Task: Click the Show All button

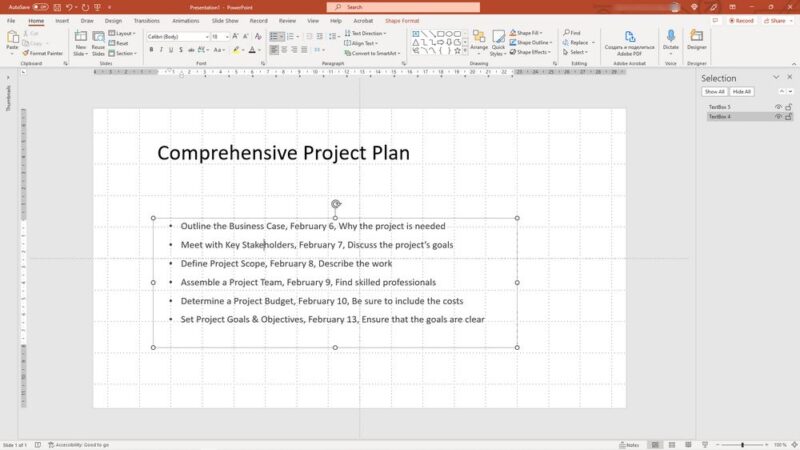Action: [714, 91]
